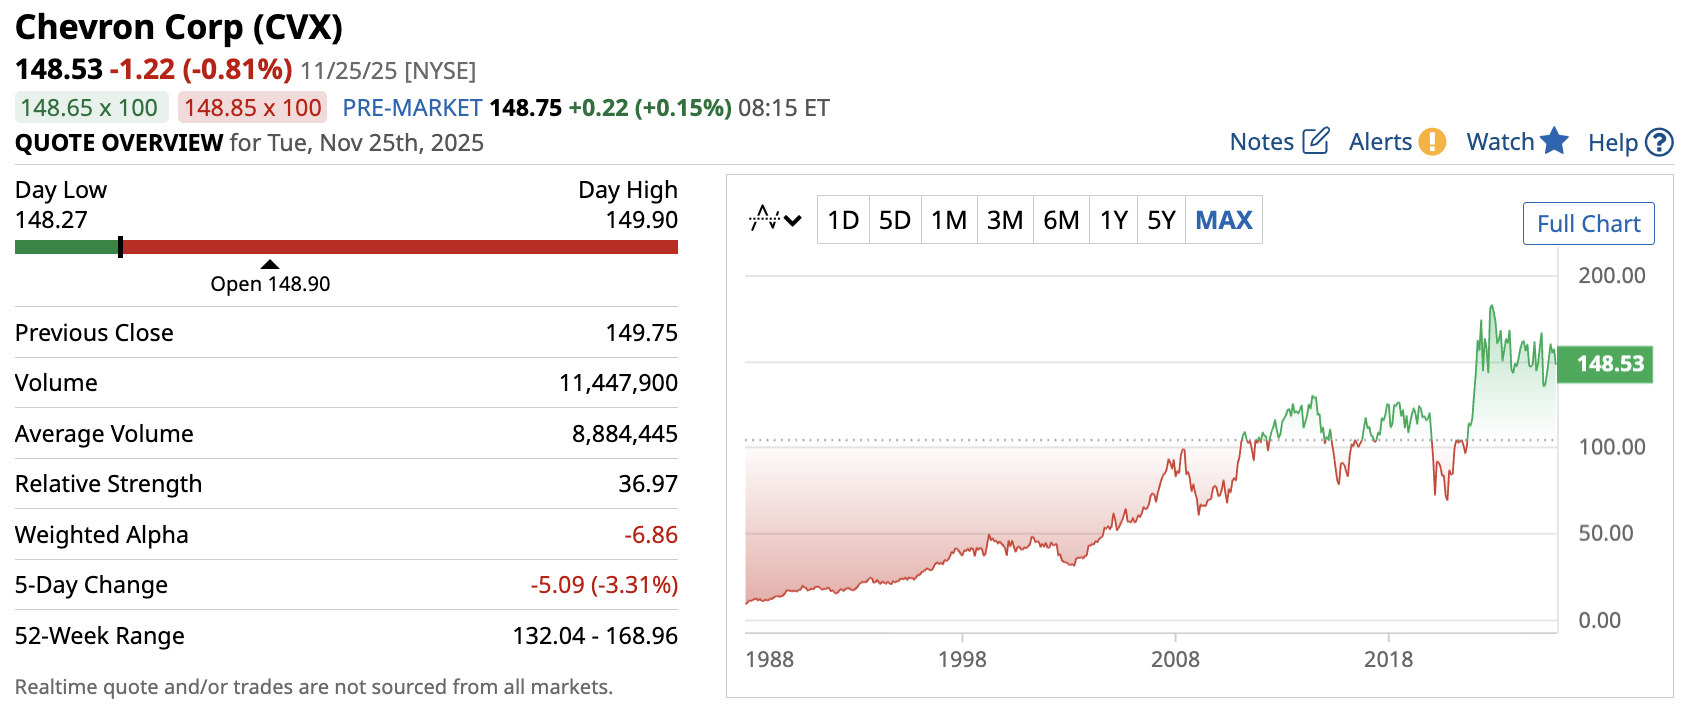Show the 6M chart period
1692x720 pixels.
point(1061,220)
